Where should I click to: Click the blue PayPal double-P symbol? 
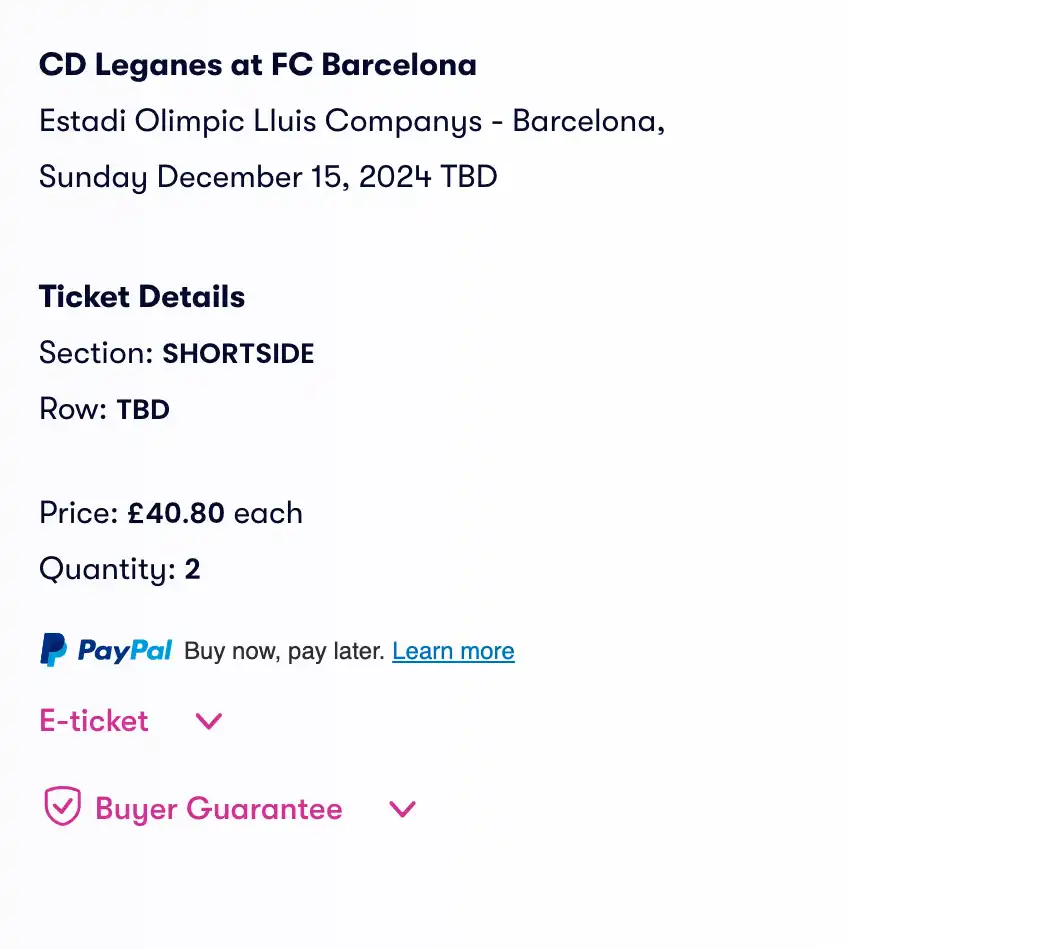[x=52, y=650]
